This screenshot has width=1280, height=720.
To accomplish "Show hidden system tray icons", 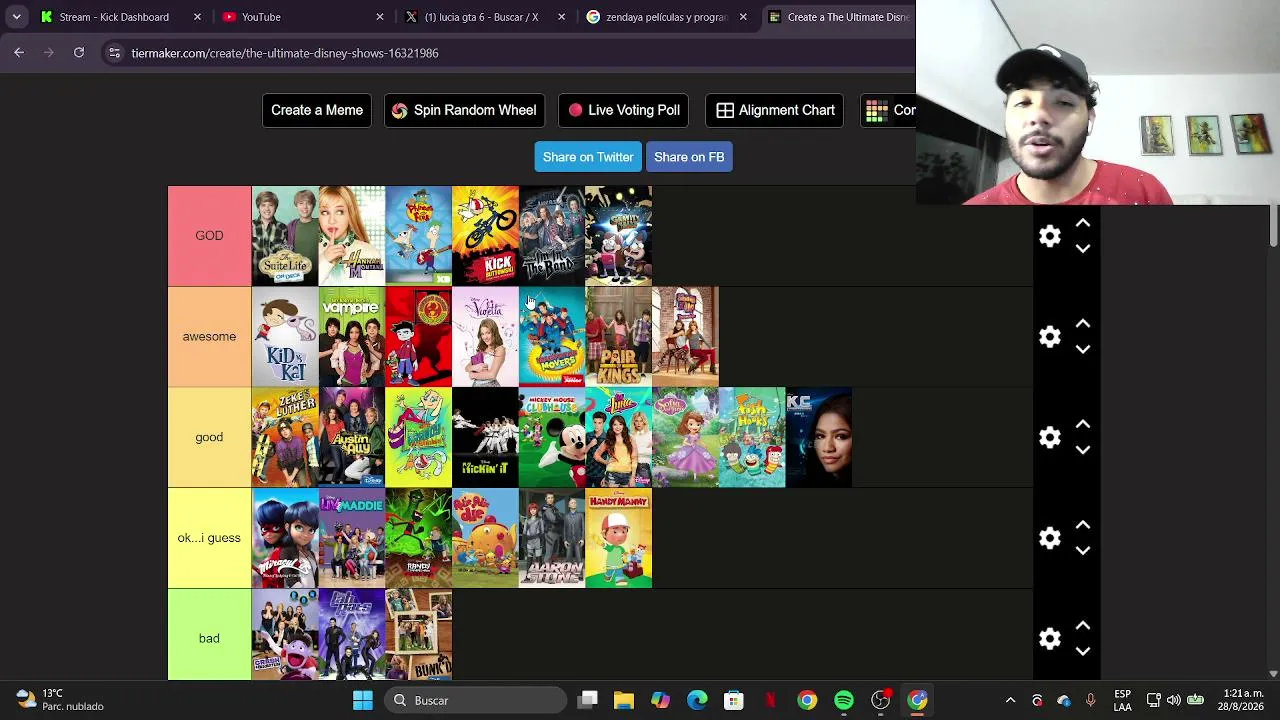I will click(1010, 700).
